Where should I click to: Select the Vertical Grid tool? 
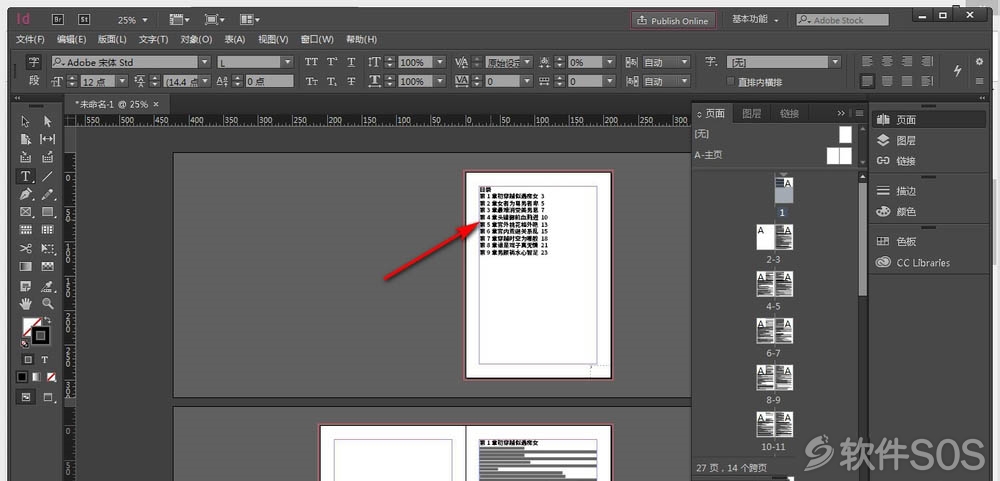click(47, 230)
